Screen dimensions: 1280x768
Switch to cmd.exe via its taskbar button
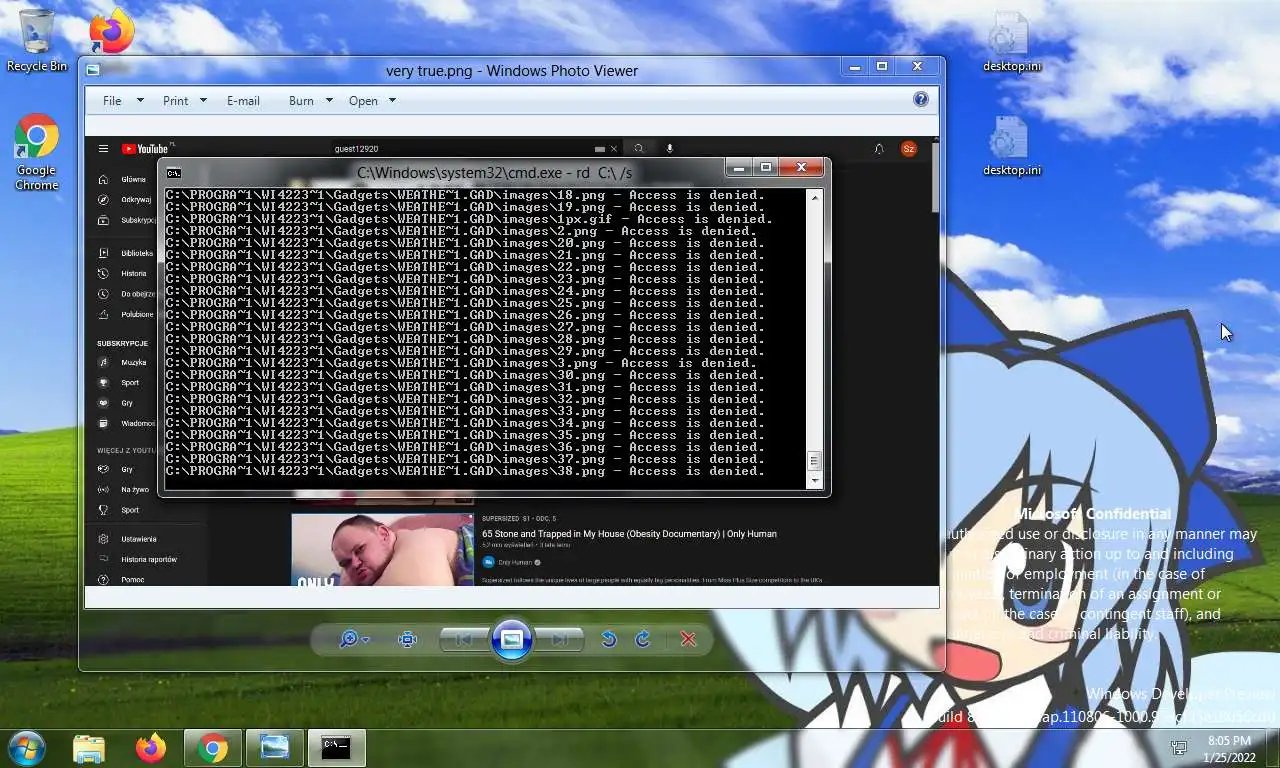[x=336, y=748]
